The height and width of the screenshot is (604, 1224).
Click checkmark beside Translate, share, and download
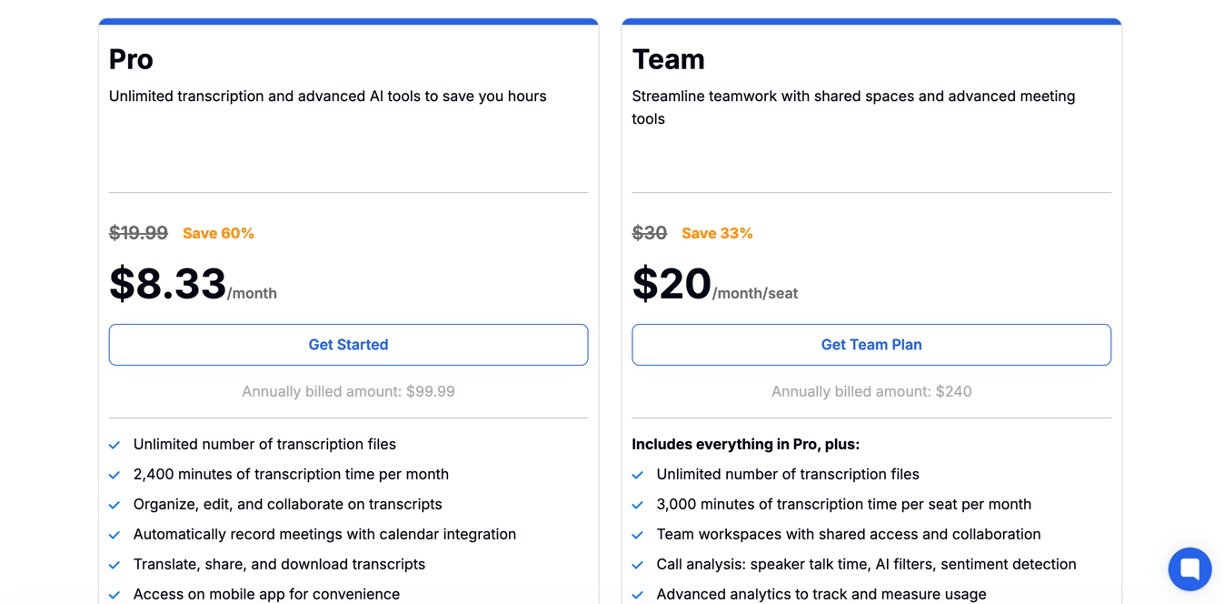[115, 565]
